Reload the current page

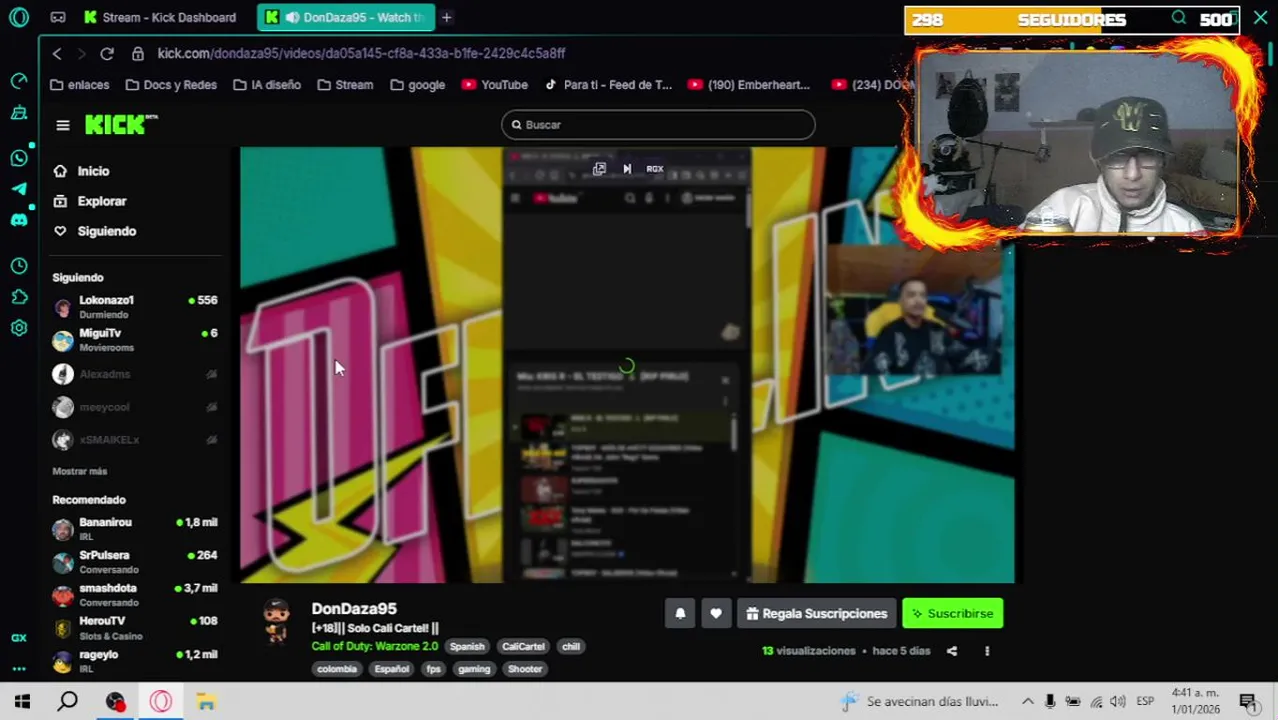[107, 53]
